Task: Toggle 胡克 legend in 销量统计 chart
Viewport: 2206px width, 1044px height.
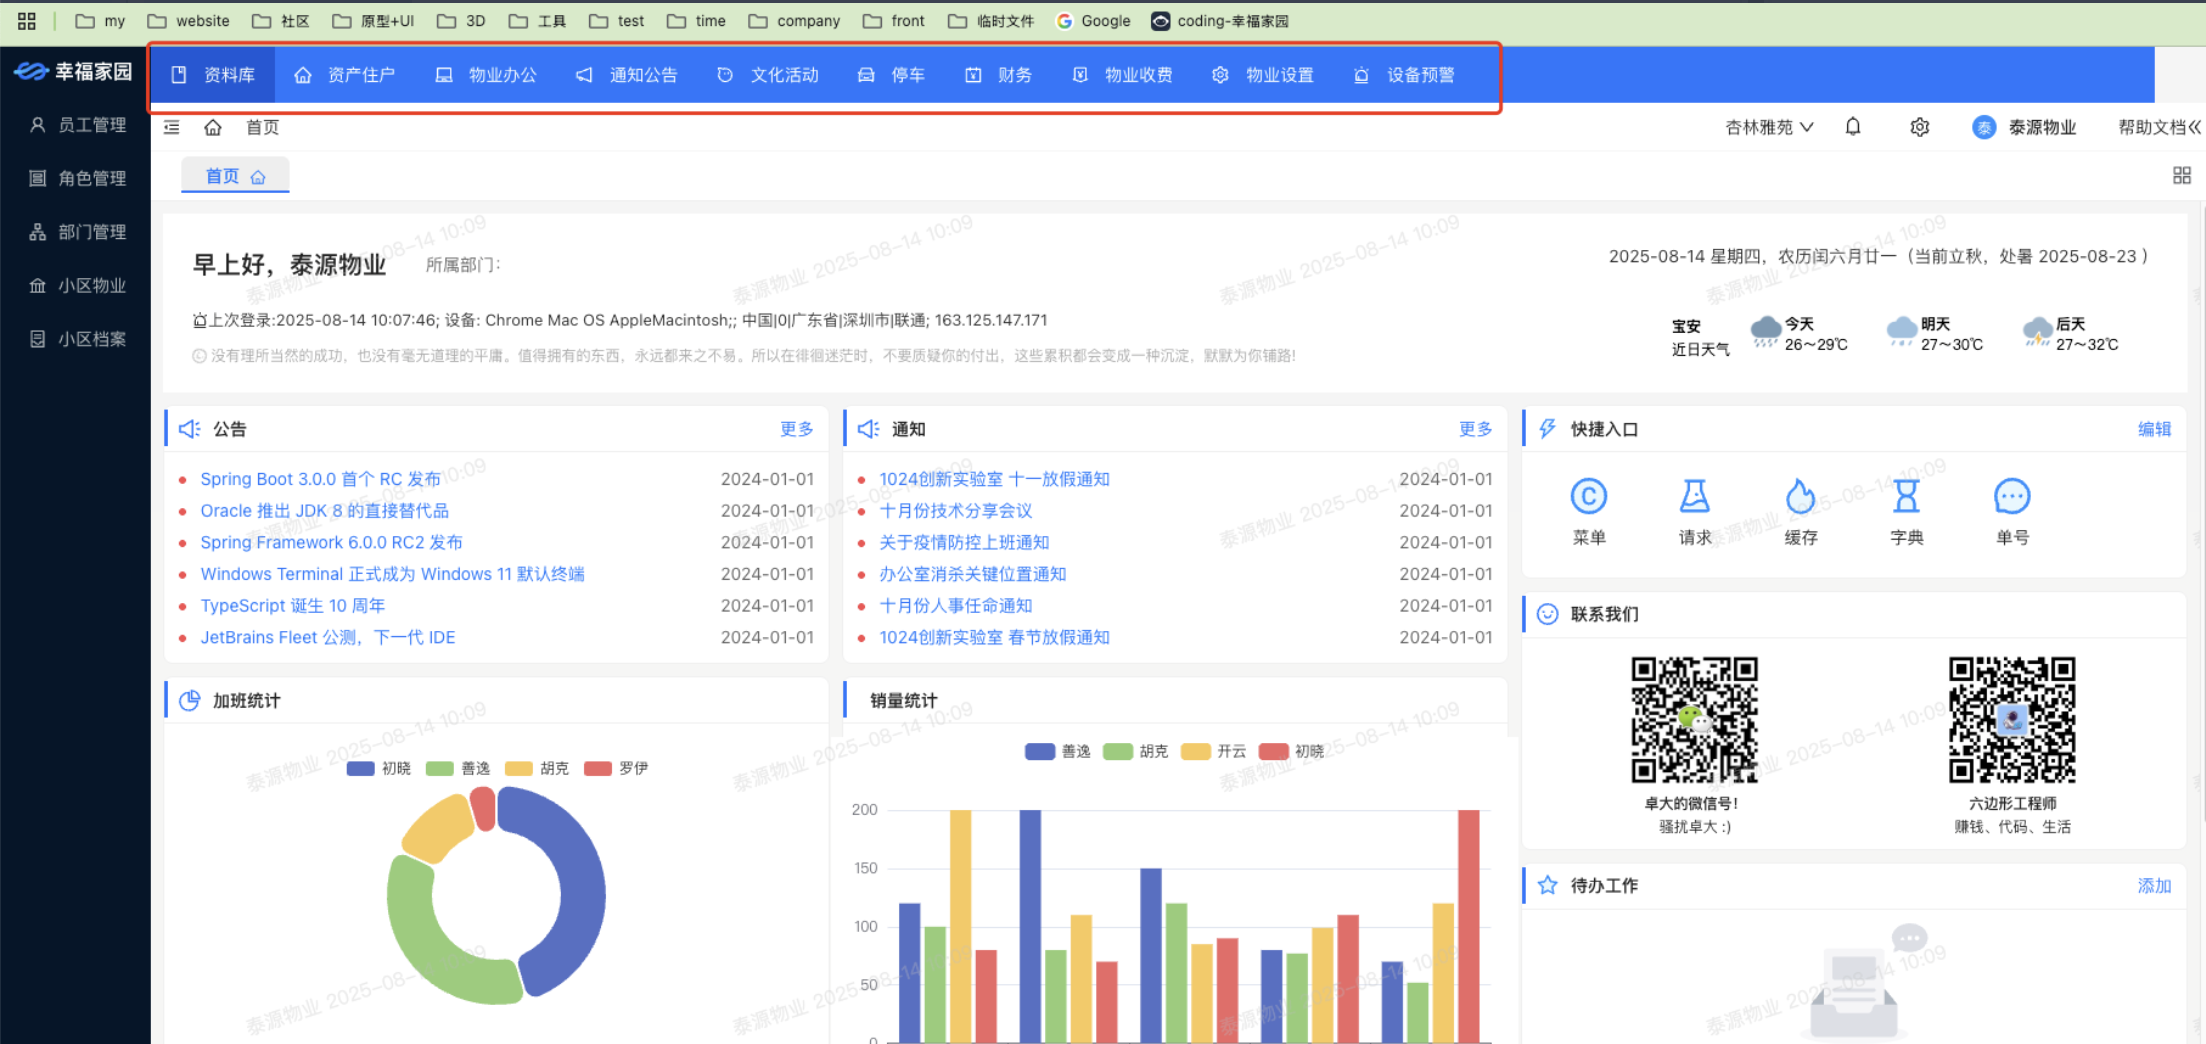Action: (x=1136, y=751)
